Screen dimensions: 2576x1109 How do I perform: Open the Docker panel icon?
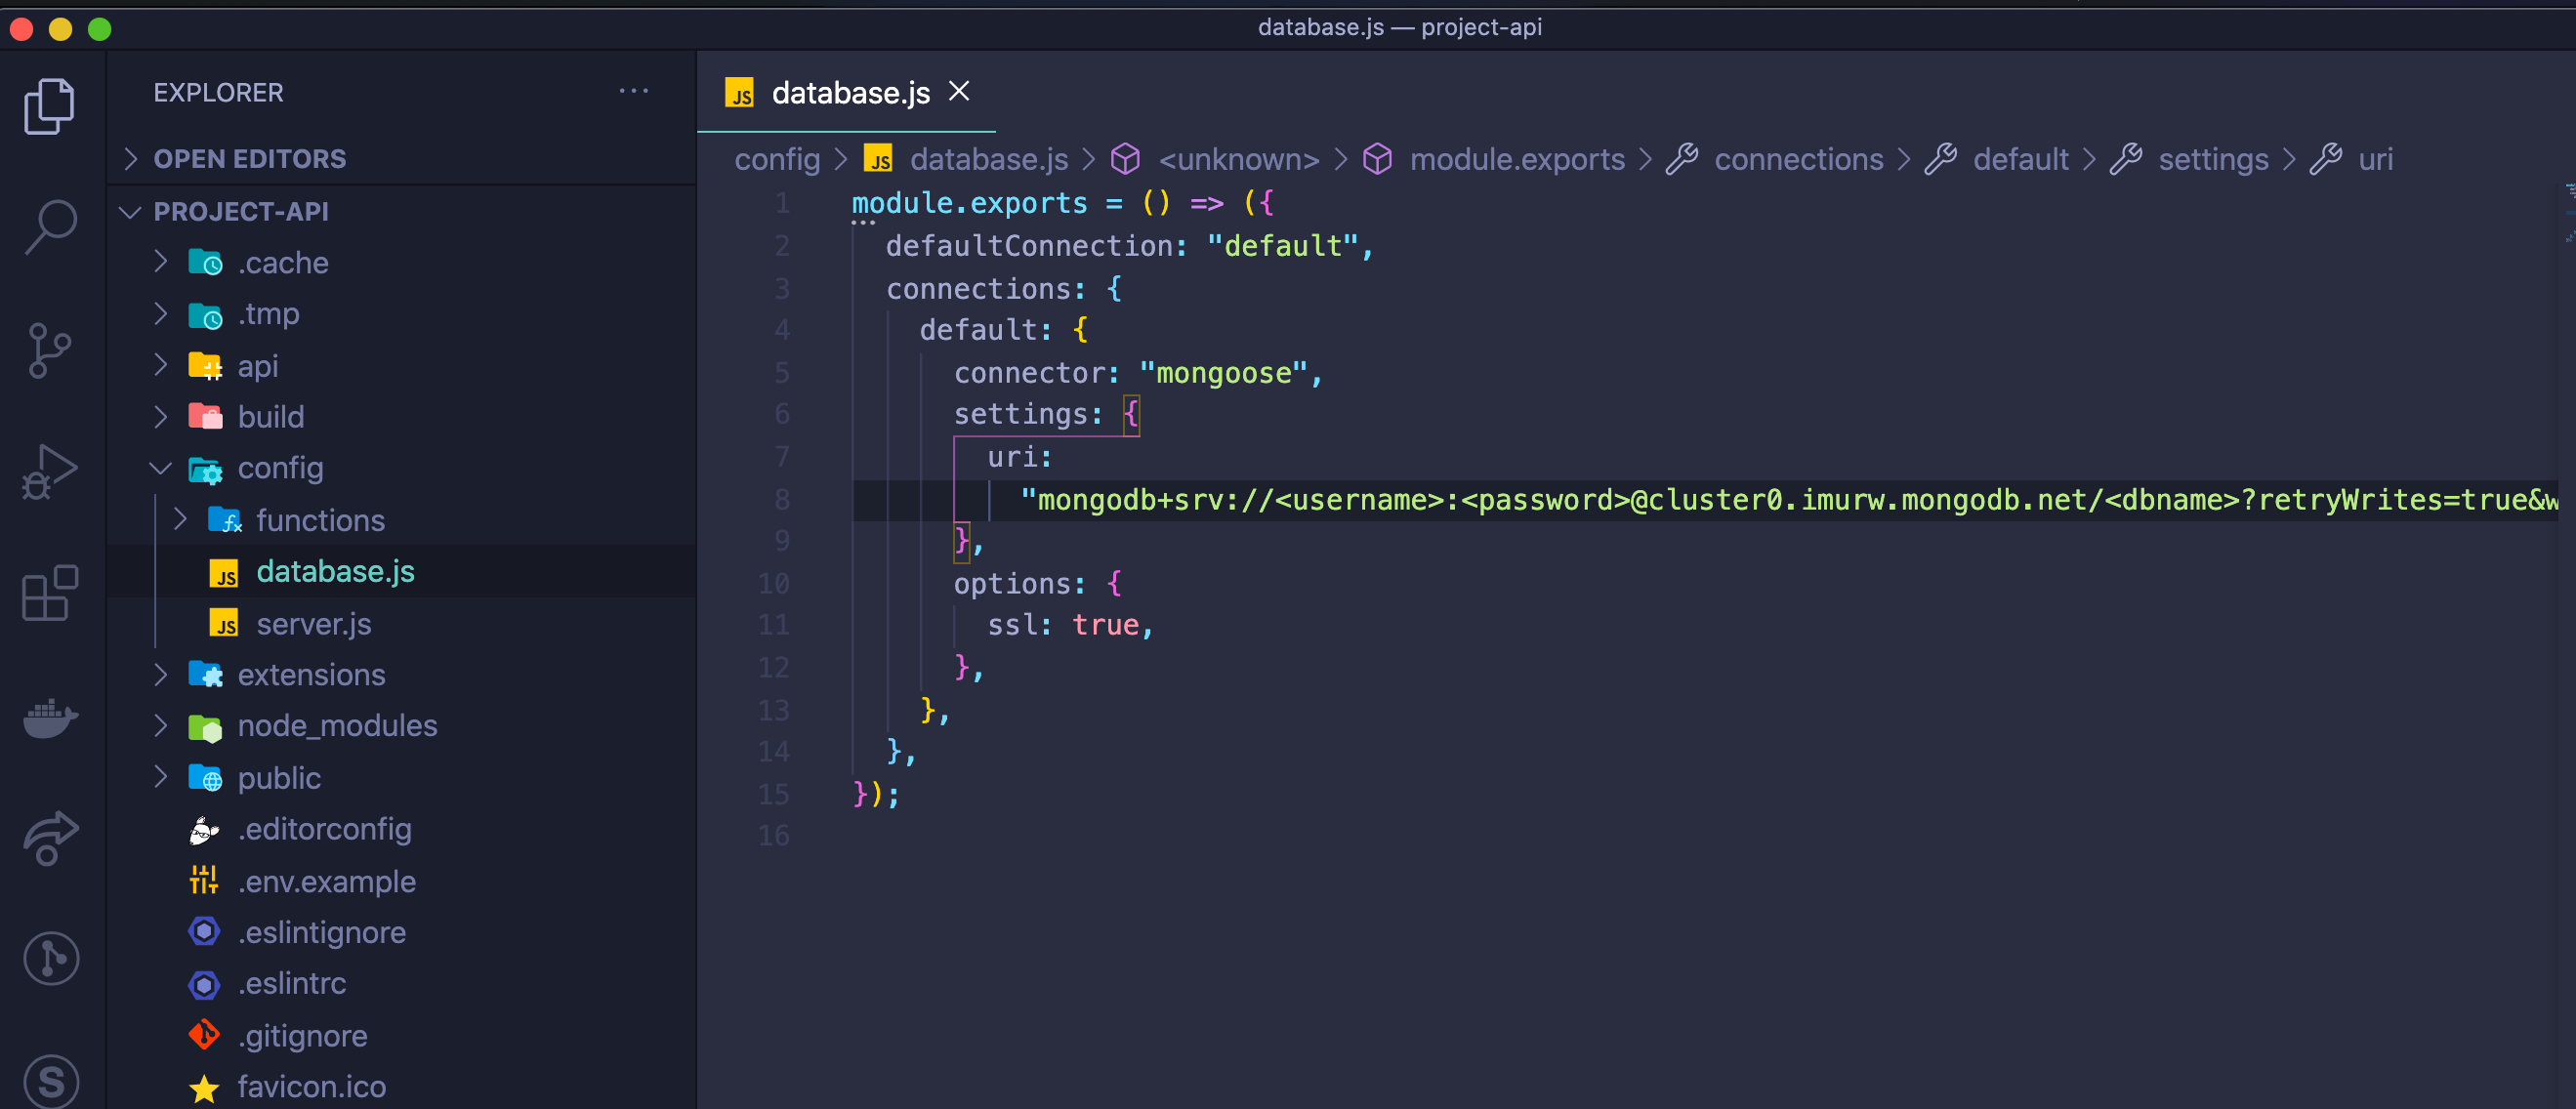[49, 717]
